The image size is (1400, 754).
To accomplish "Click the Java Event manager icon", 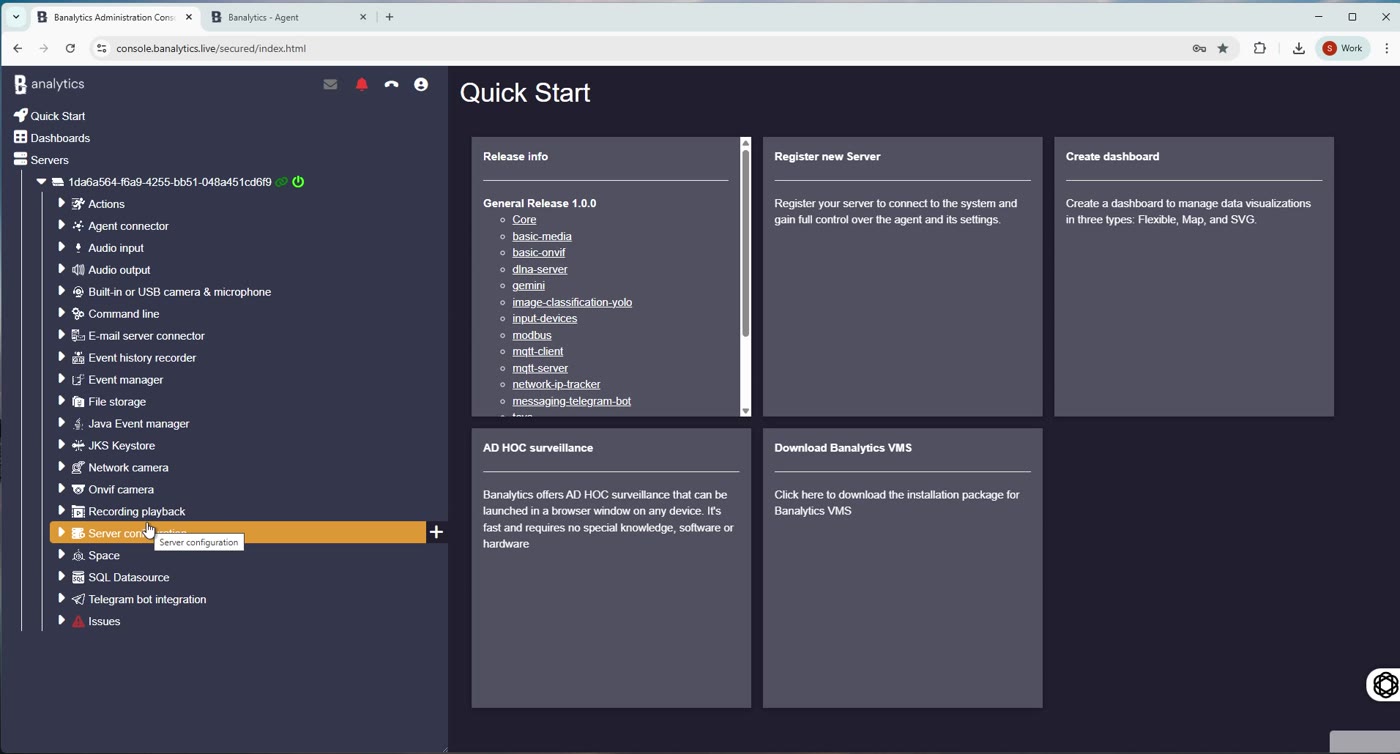I will [78, 424].
